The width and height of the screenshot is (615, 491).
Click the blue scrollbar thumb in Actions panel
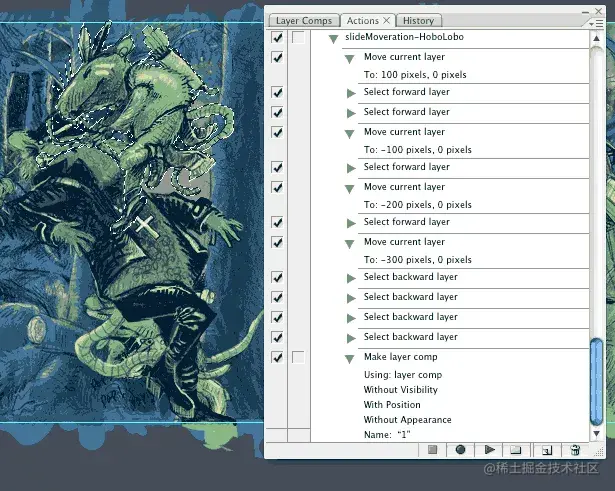pos(596,382)
